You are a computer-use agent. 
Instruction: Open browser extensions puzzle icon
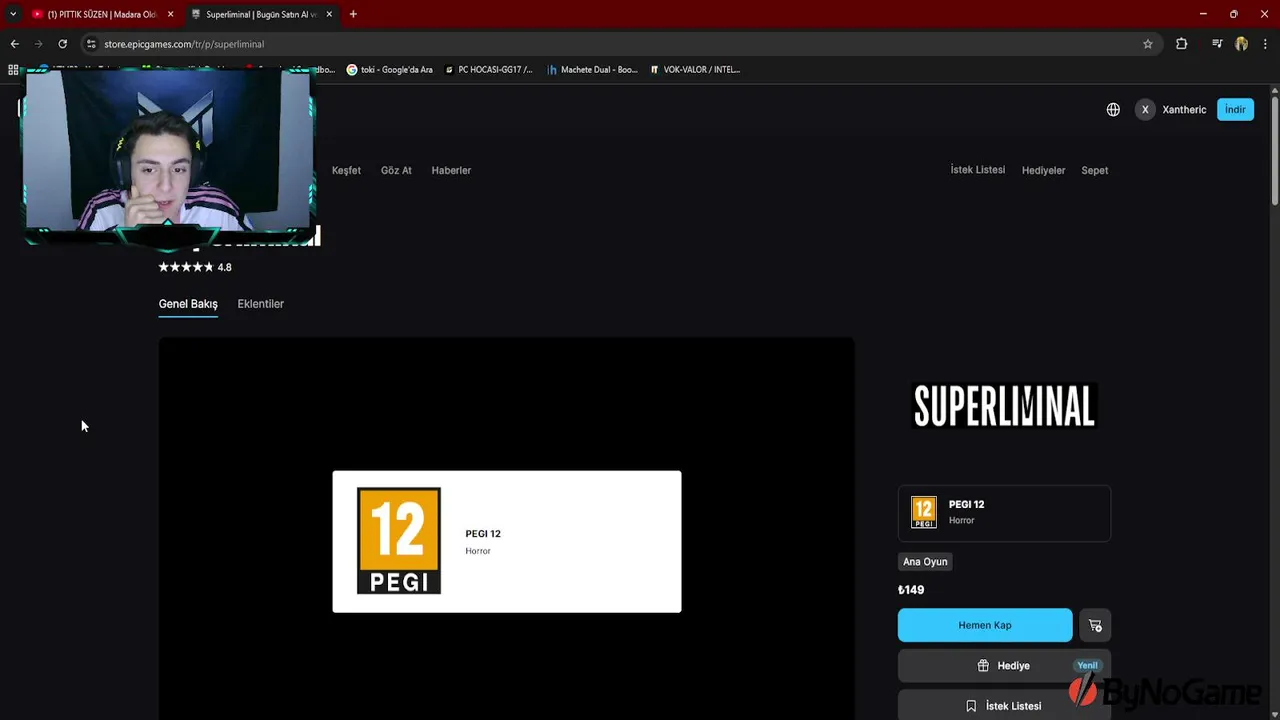(x=1181, y=44)
